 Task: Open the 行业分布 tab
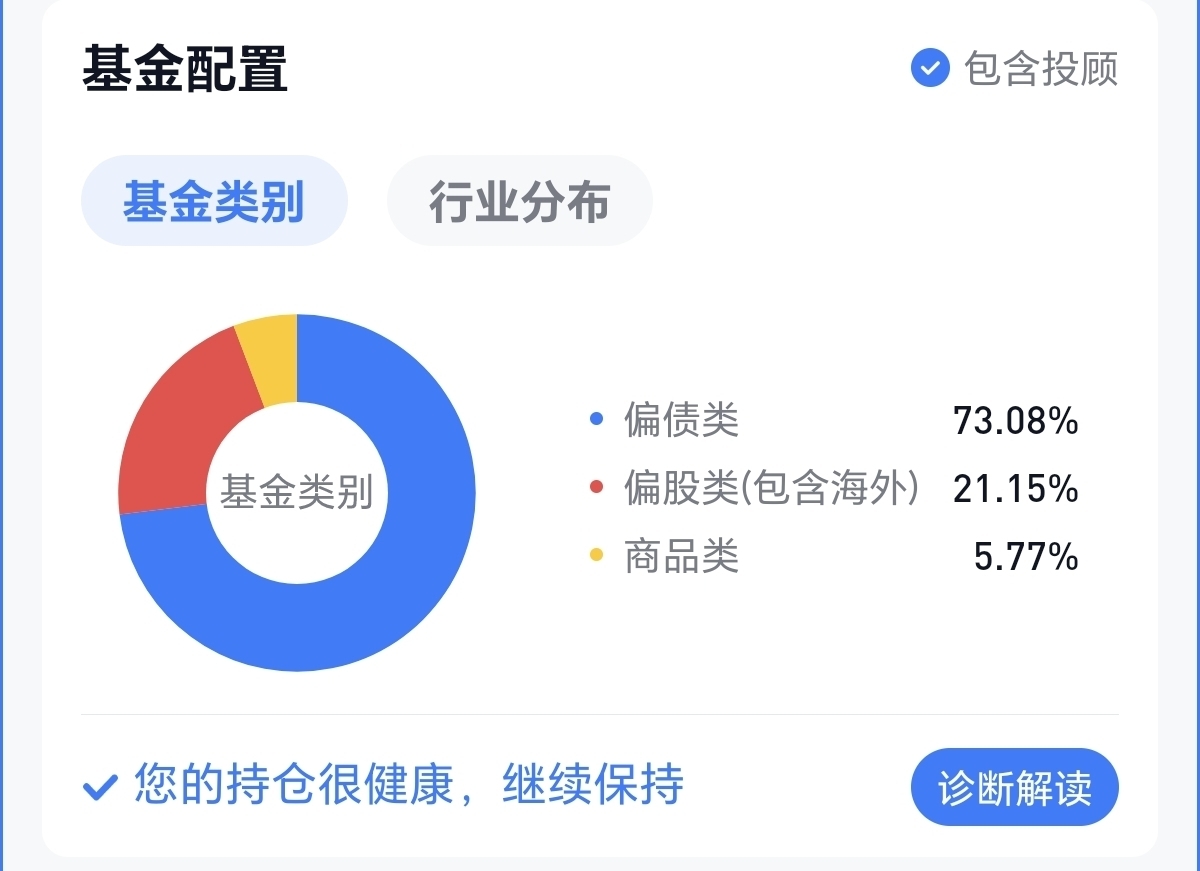click(x=520, y=201)
